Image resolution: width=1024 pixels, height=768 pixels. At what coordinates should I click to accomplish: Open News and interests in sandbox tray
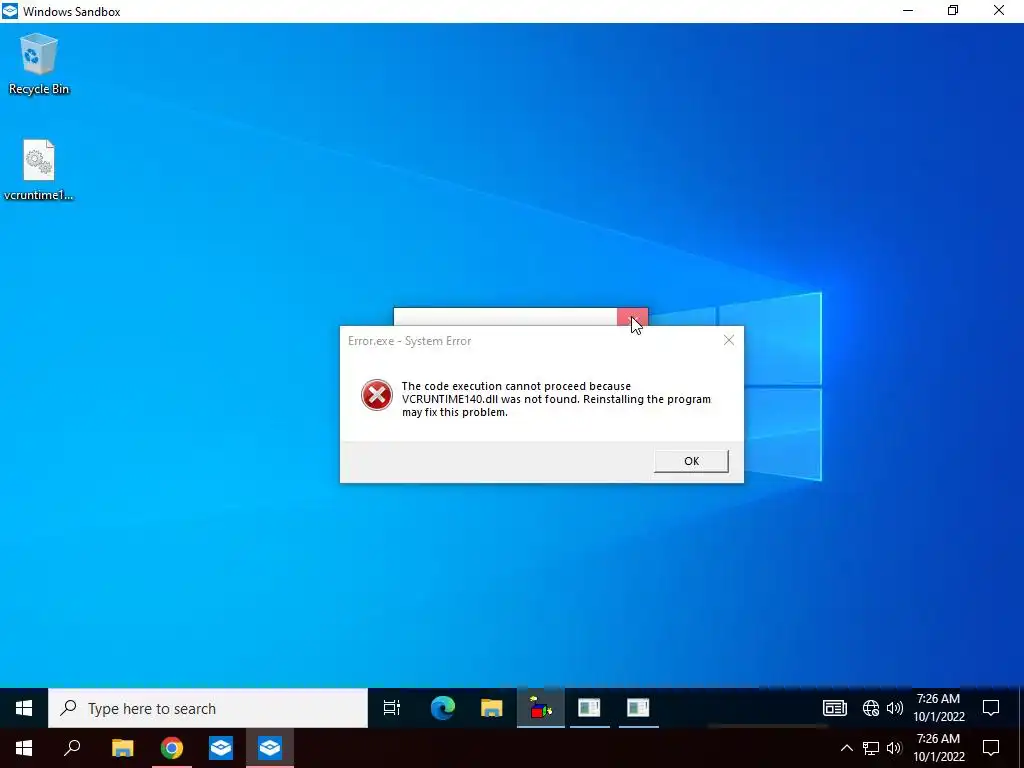tap(835, 708)
